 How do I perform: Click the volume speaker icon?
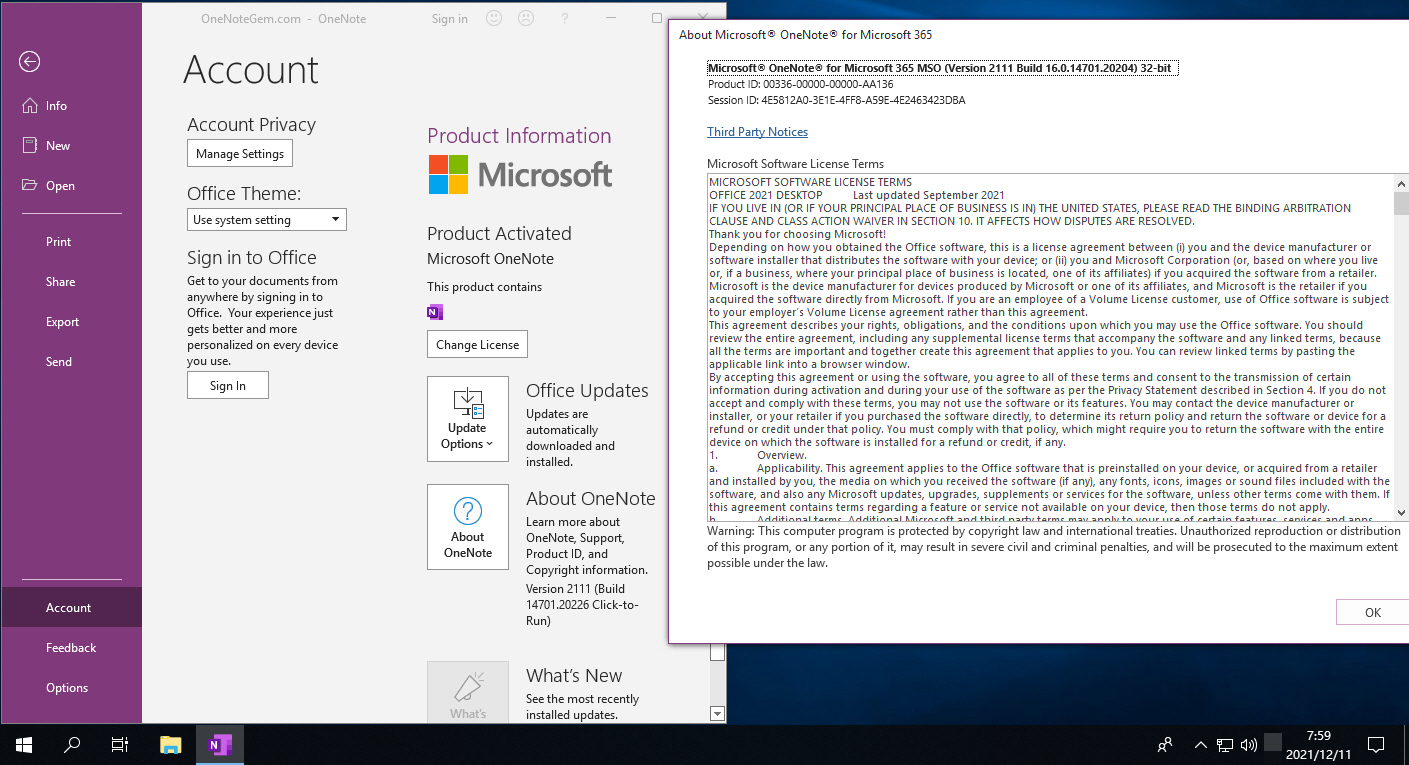[1248, 745]
